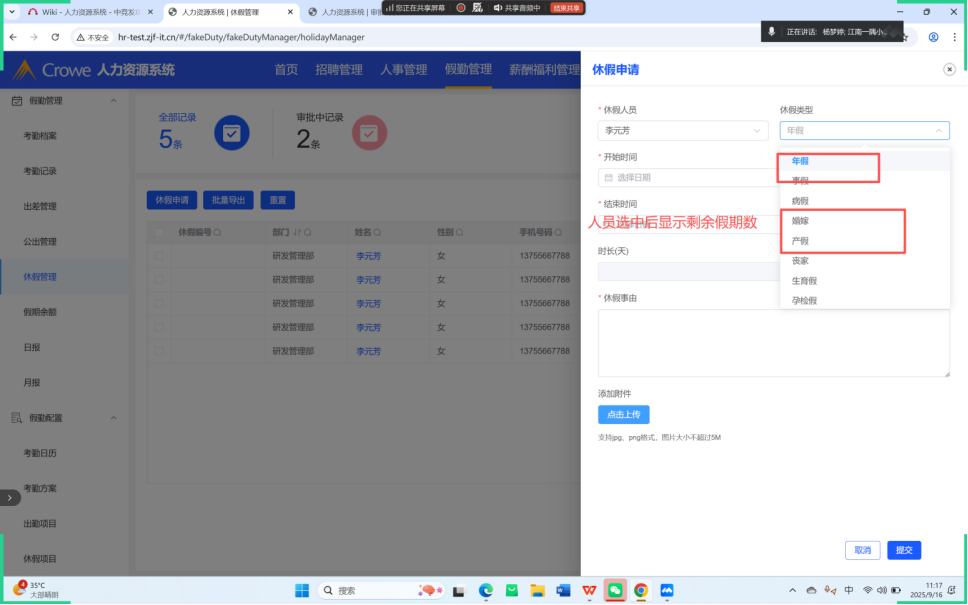Click the volume icon in the system tray
This screenshot has width=968, height=605.
coord(882,591)
